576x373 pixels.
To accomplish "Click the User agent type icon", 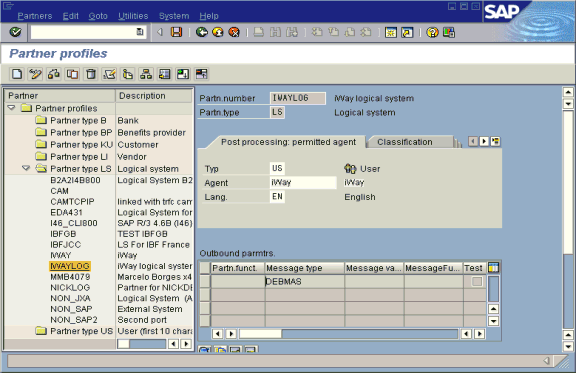I will pyautogui.click(x=350, y=169).
